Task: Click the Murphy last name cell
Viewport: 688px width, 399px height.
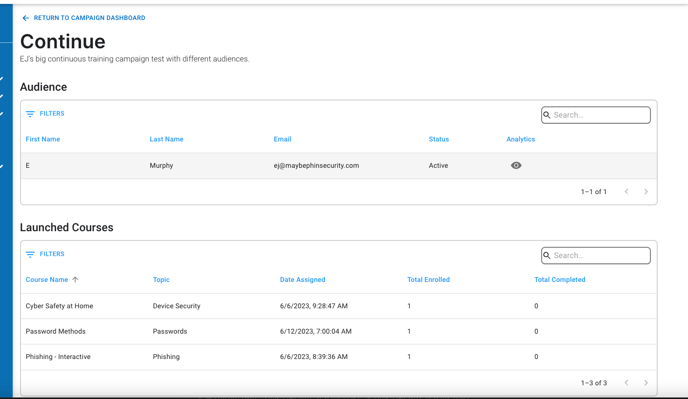Action: [161, 165]
